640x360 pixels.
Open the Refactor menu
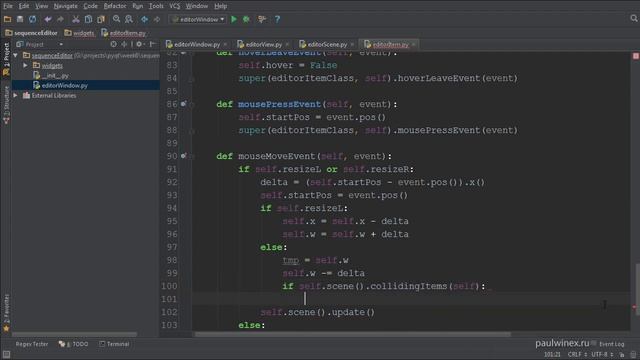pyautogui.click(x=115, y=6)
